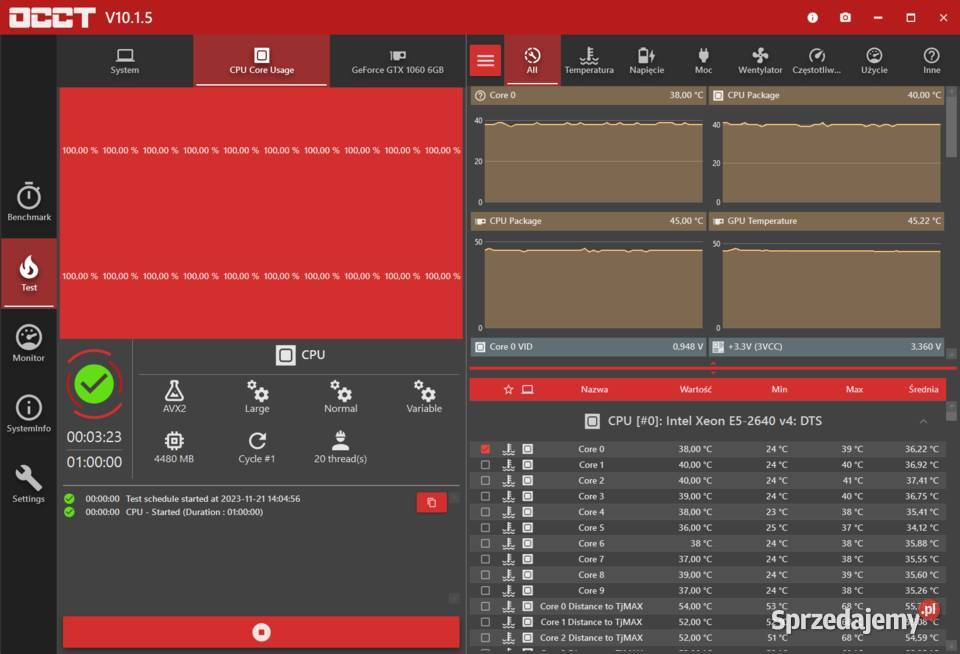Click the monitor column icon in header
This screenshot has width=960, height=654.
[x=528, y=389]
